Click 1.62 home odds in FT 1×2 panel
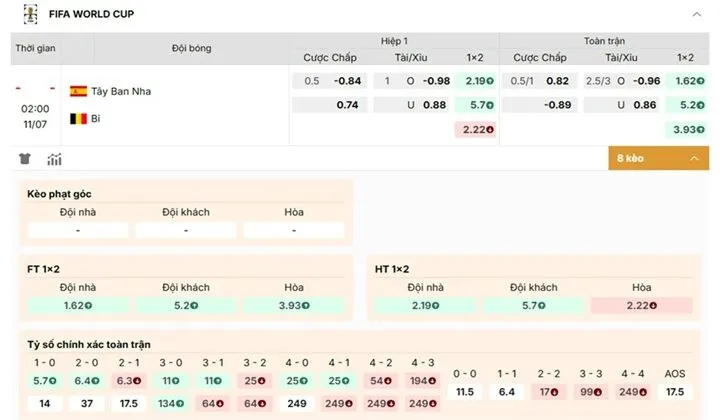Image resolution: width=720 pixels, height=420 pixels. (78, 305)
